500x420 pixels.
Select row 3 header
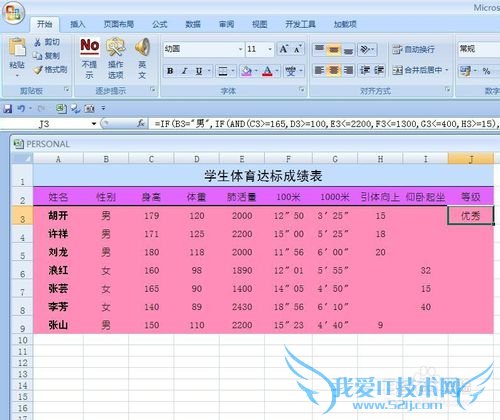click(x=22, y=216)
